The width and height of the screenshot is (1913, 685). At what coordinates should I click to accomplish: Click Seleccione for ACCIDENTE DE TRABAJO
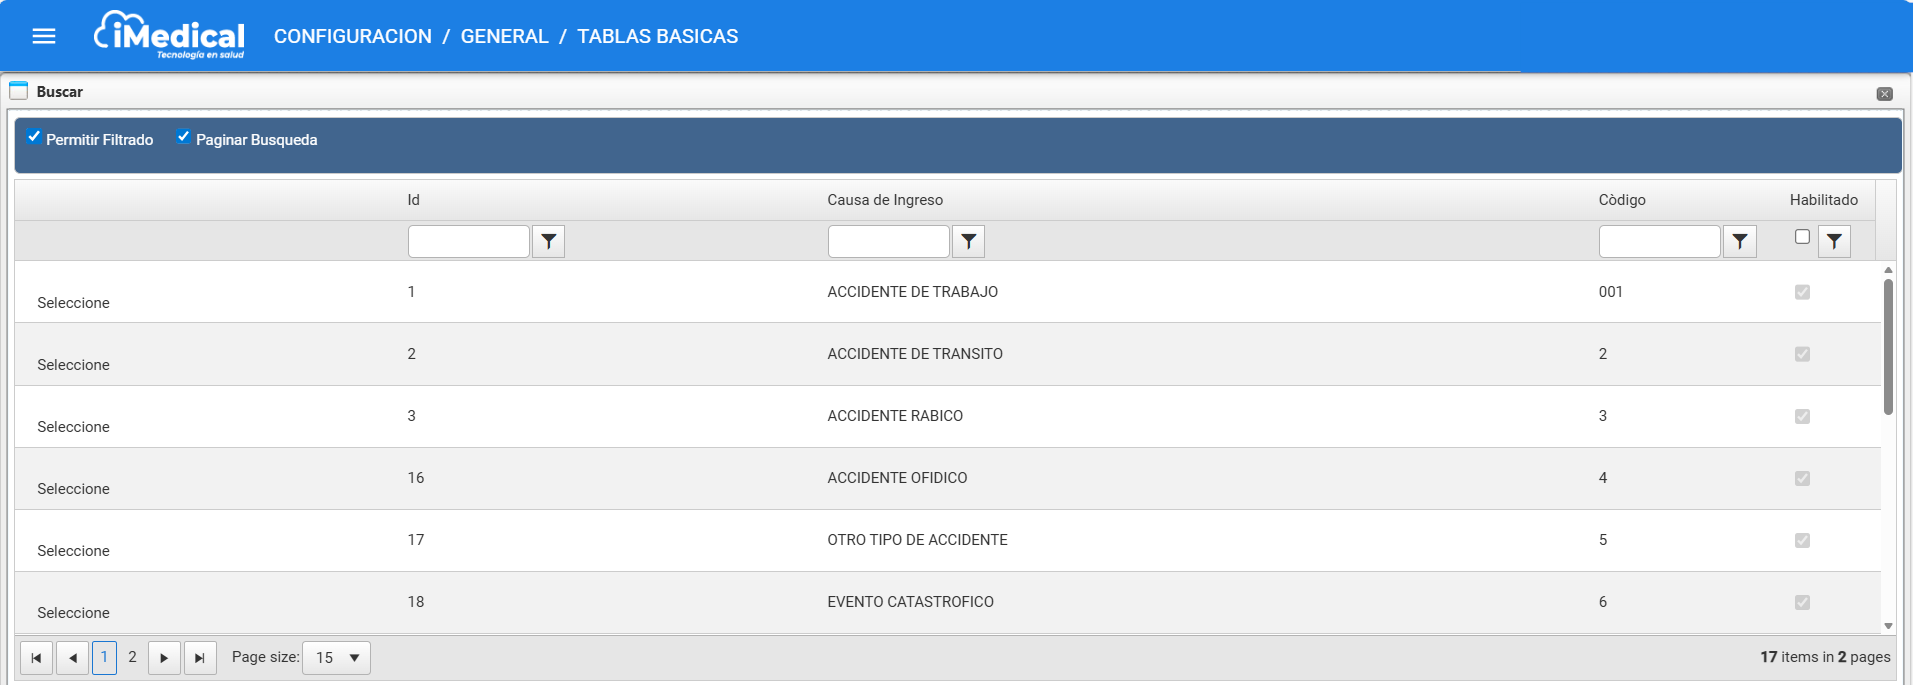(x=73, y=303)
